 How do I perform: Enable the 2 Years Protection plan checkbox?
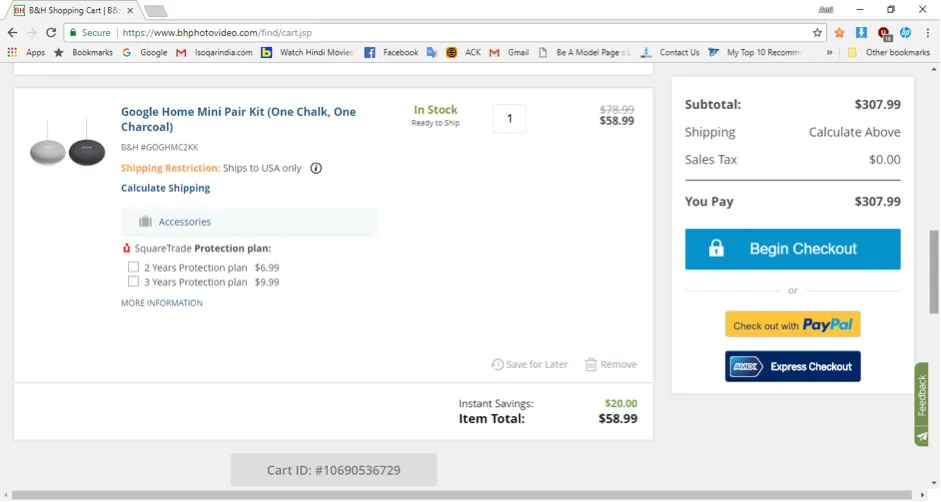pyautogui.click(x=133, y=267)
